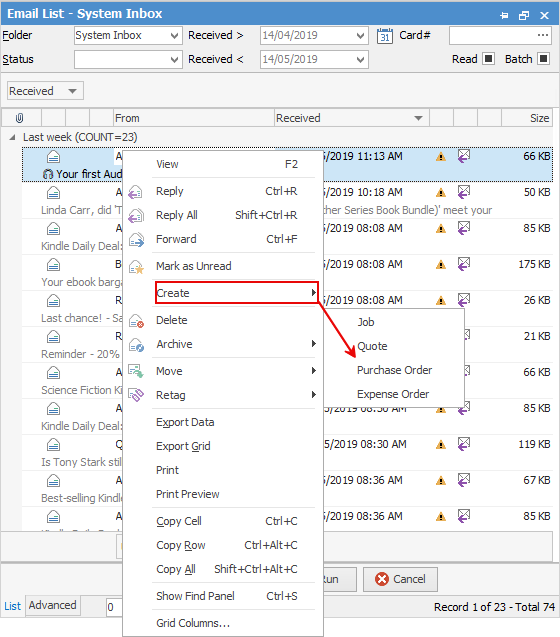Select Purchase Order in Create submenu
The width and height of the screenshot is (560, 637).
[394, 370]
